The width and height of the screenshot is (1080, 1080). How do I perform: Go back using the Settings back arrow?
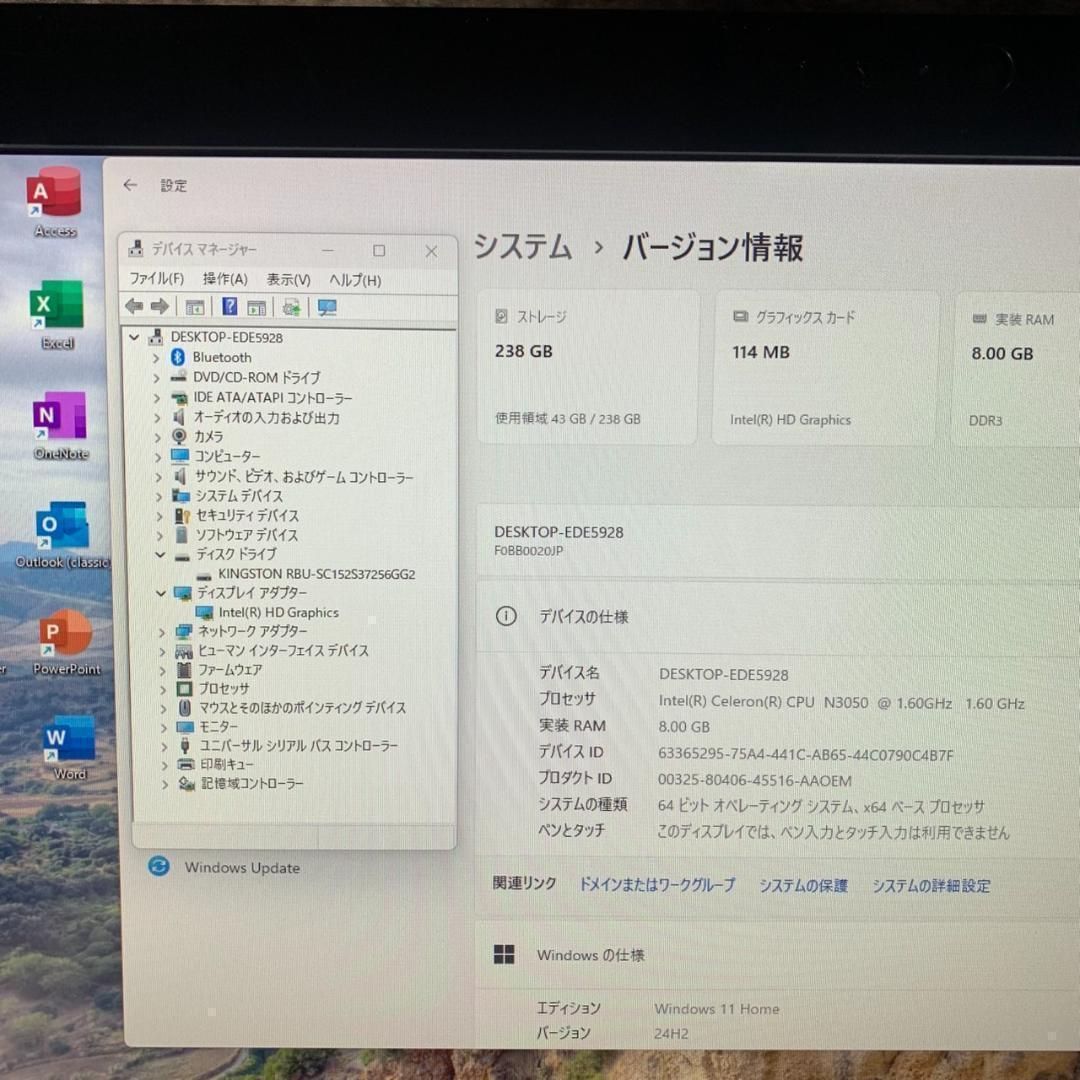(x=130, y=185)
